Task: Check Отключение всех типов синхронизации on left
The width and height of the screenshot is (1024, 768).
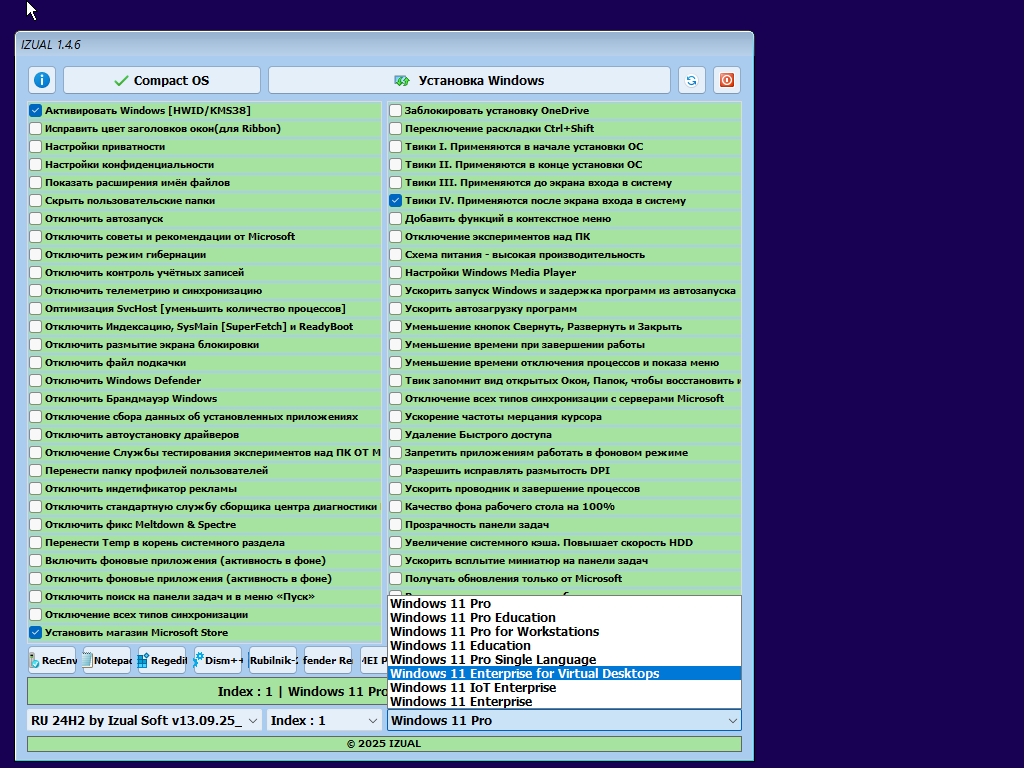Action: click(x=35, y=615)
